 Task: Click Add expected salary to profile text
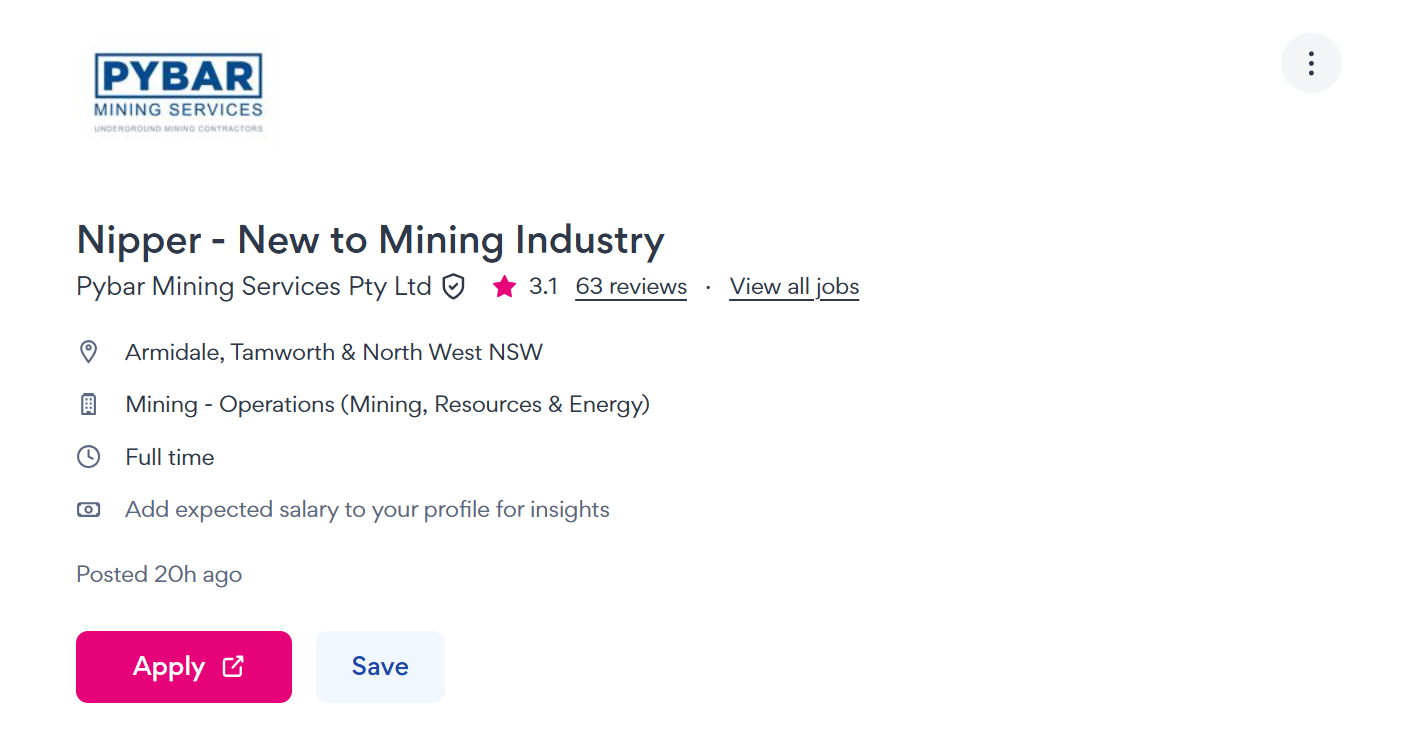coord(367,510)
